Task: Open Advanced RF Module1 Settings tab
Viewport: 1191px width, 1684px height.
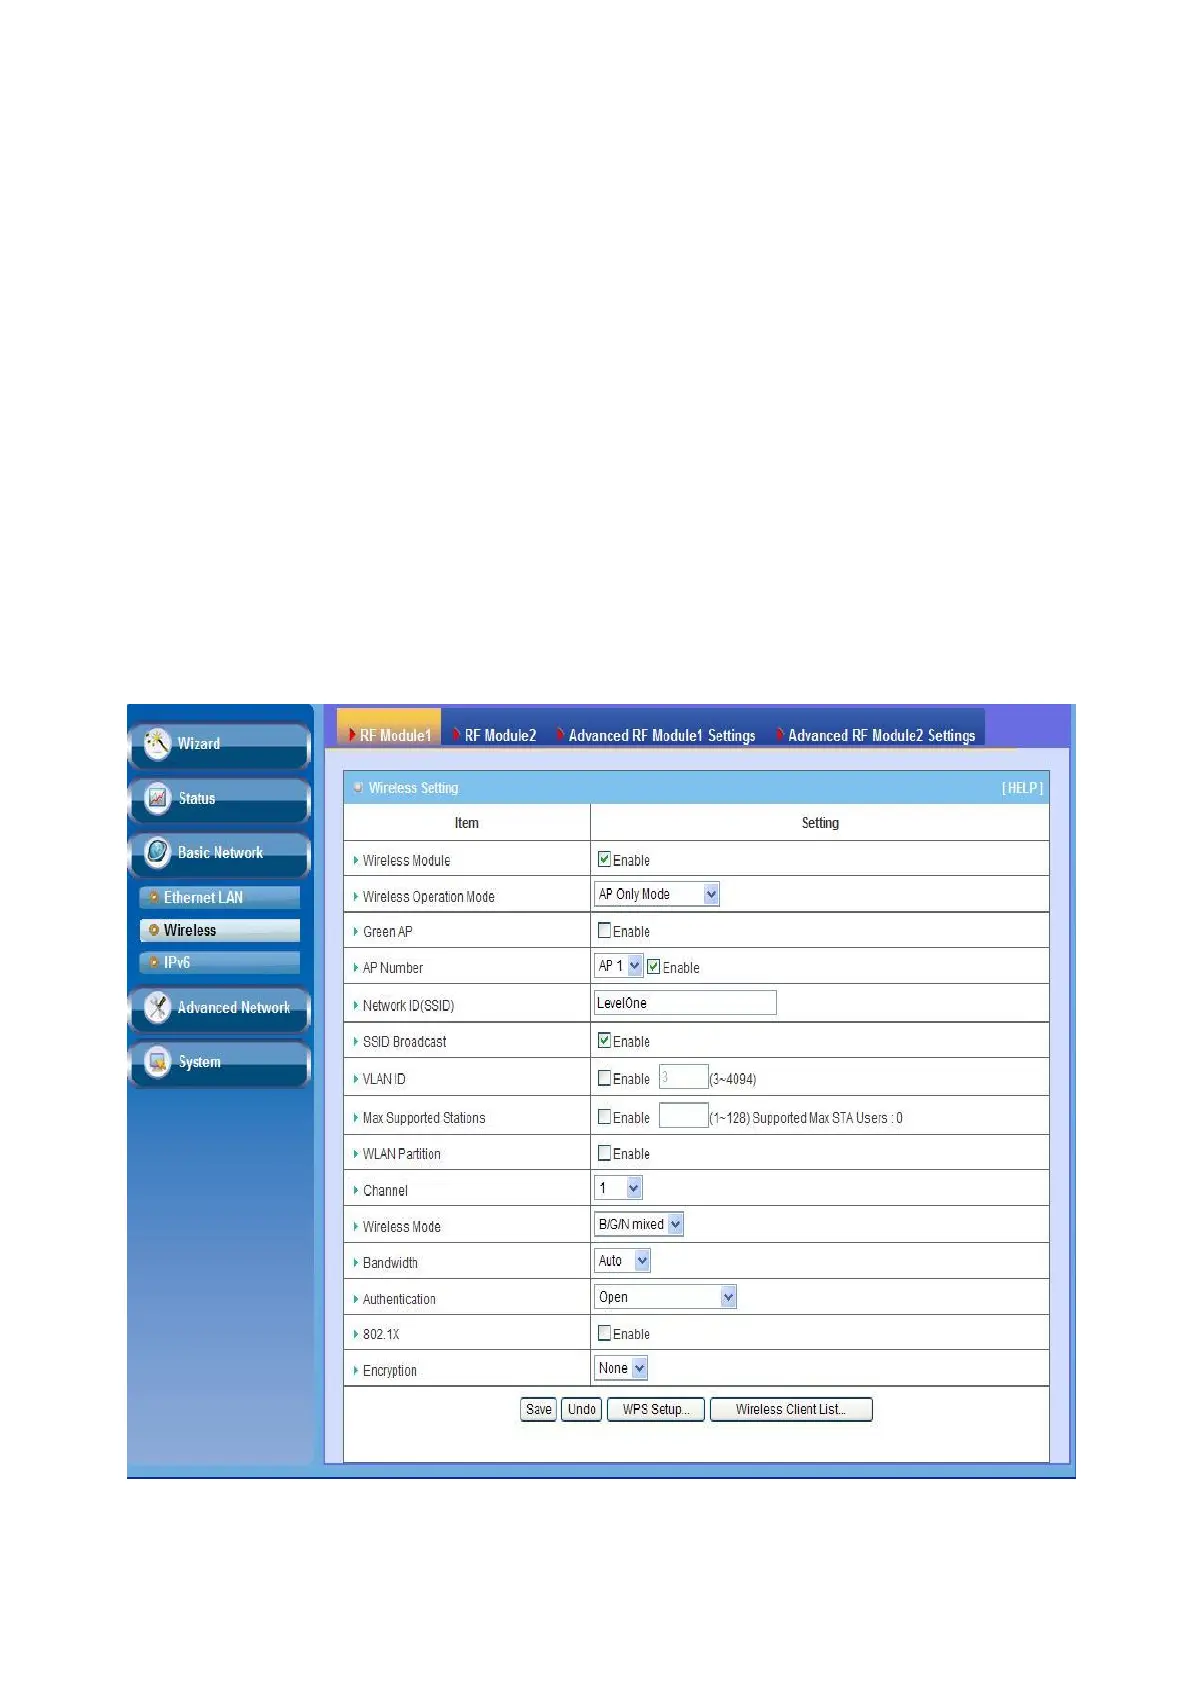Action: click(x=656, y=735)
